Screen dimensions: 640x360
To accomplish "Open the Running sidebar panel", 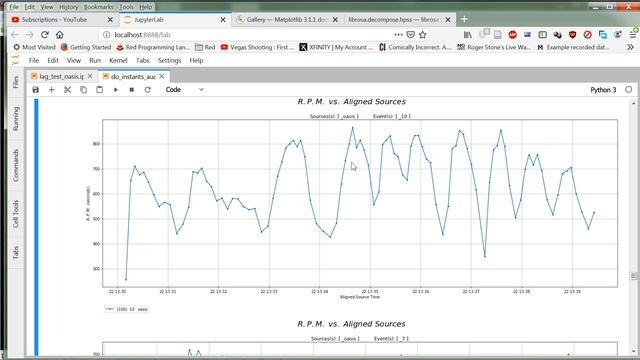I will [x=16, y=118].
